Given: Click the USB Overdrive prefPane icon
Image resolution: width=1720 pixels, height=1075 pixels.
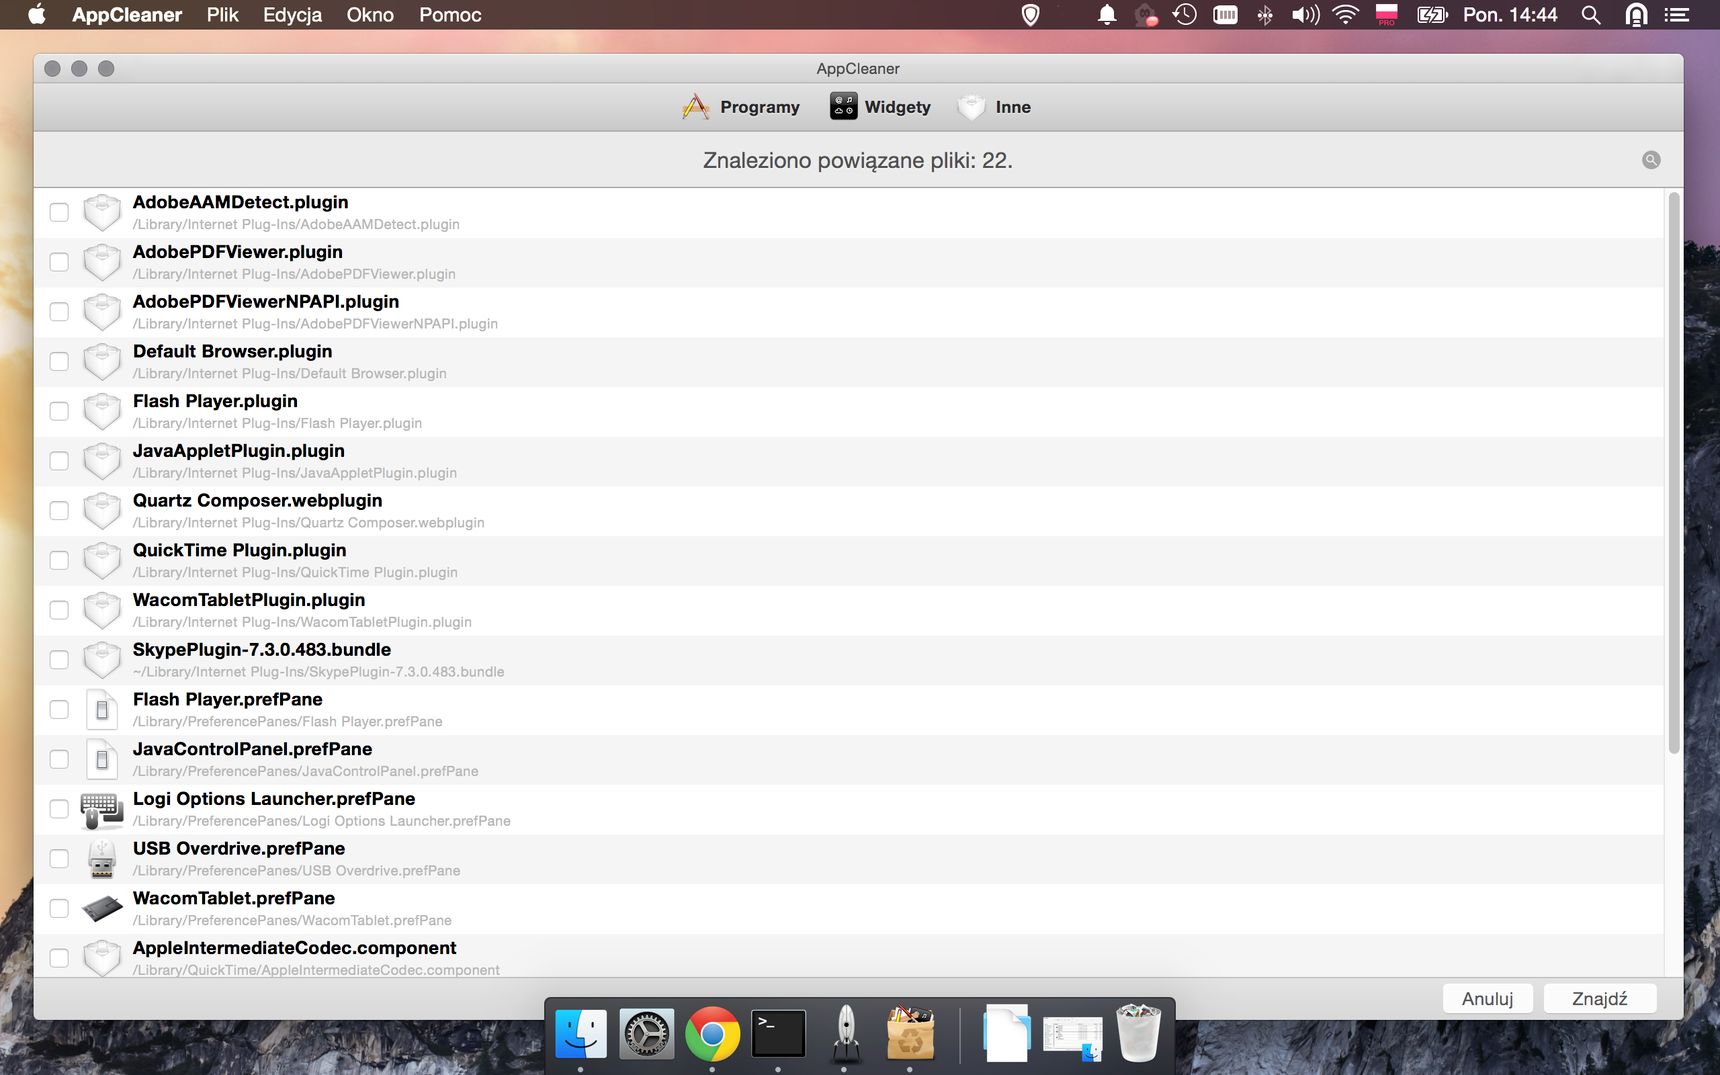Looking at the screenshot, I should [x=102, y=859].
